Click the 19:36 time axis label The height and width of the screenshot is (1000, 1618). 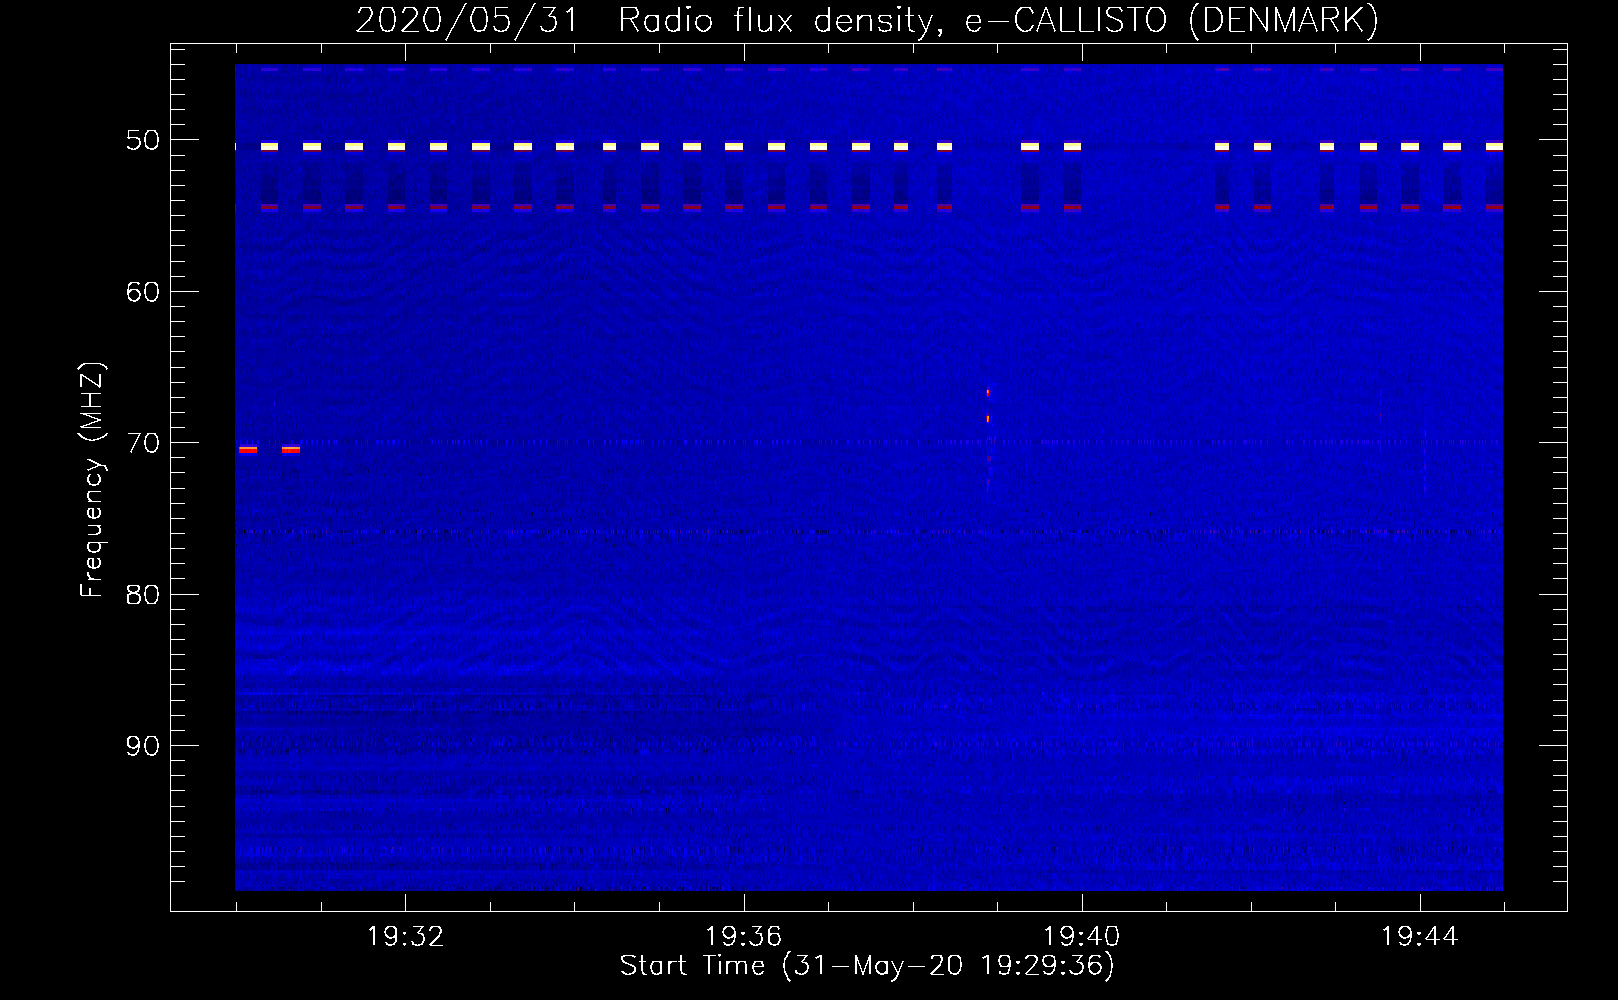tap(743, 937)
